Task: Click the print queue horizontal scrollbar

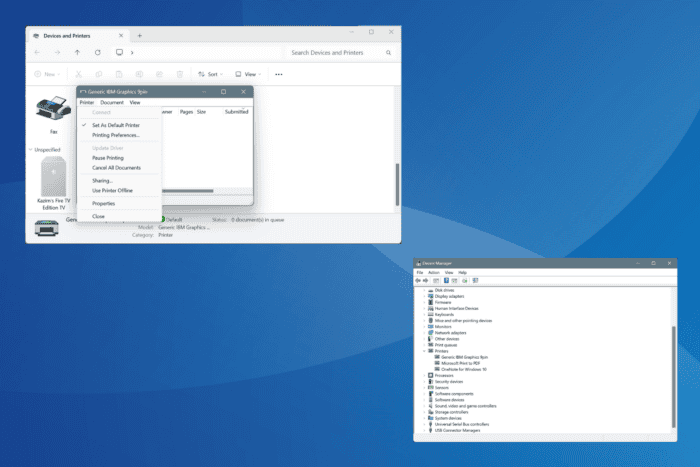Action: tap(188, 191)
